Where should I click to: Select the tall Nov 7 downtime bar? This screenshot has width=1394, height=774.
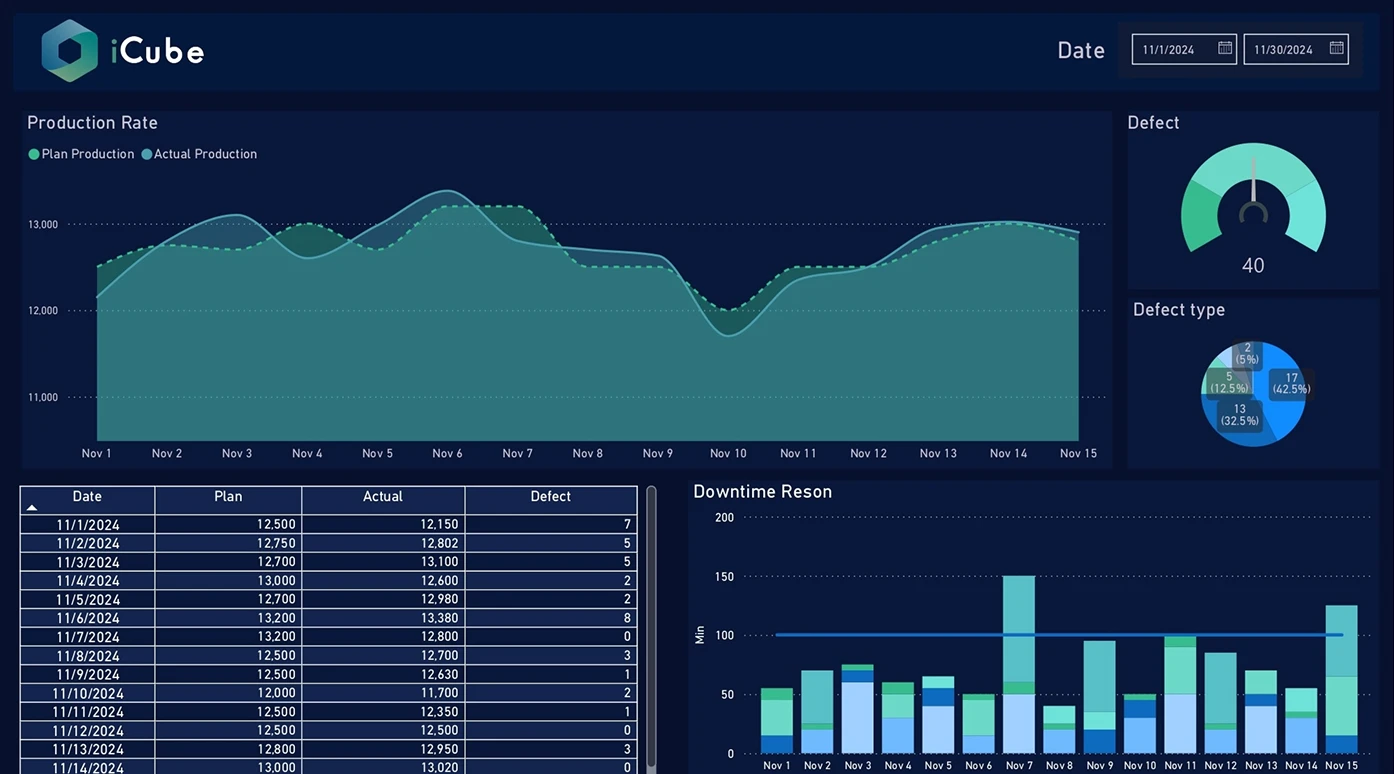pos(1019,630)
